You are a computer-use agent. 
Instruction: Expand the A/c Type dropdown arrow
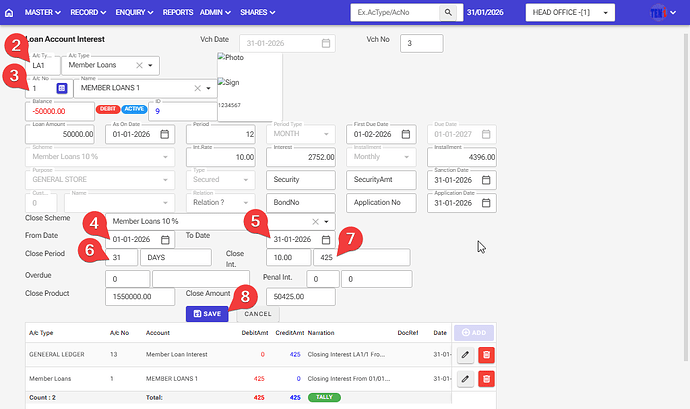pos(150,65)
